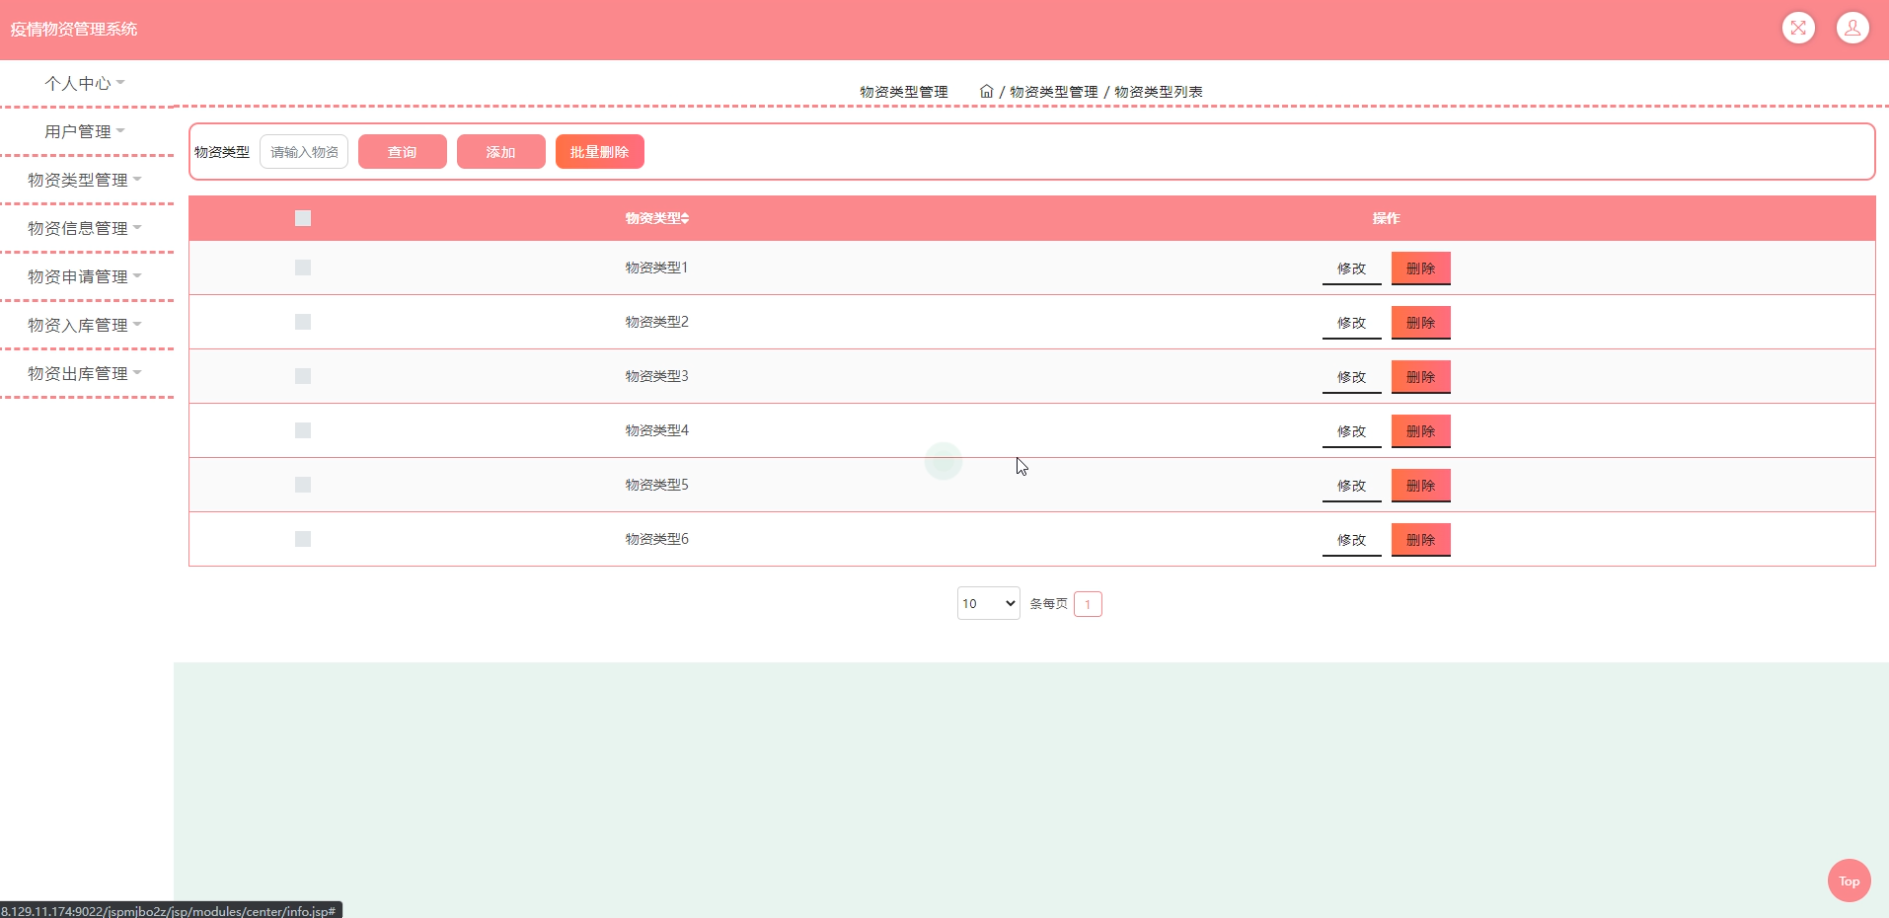Click 修改 for 物资类型3
This screenshot has height=918, width=1889.
1351,377
